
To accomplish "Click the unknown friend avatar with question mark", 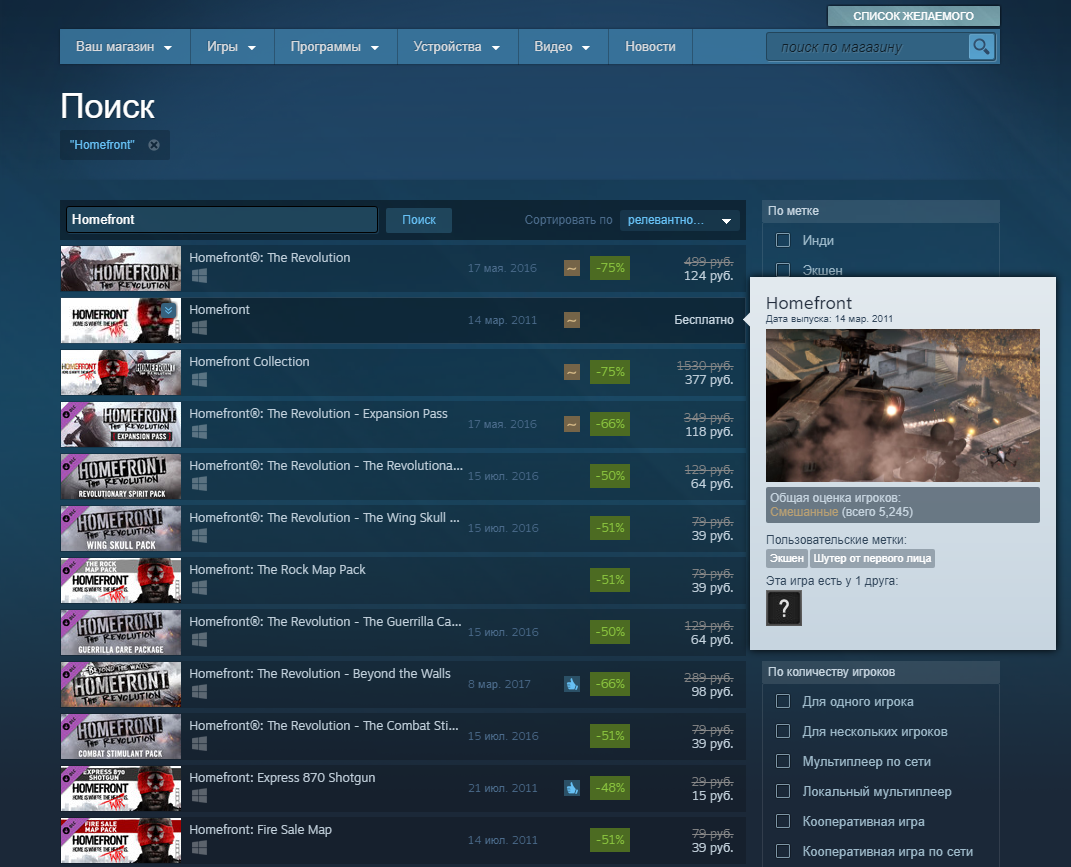I will 783,608.
